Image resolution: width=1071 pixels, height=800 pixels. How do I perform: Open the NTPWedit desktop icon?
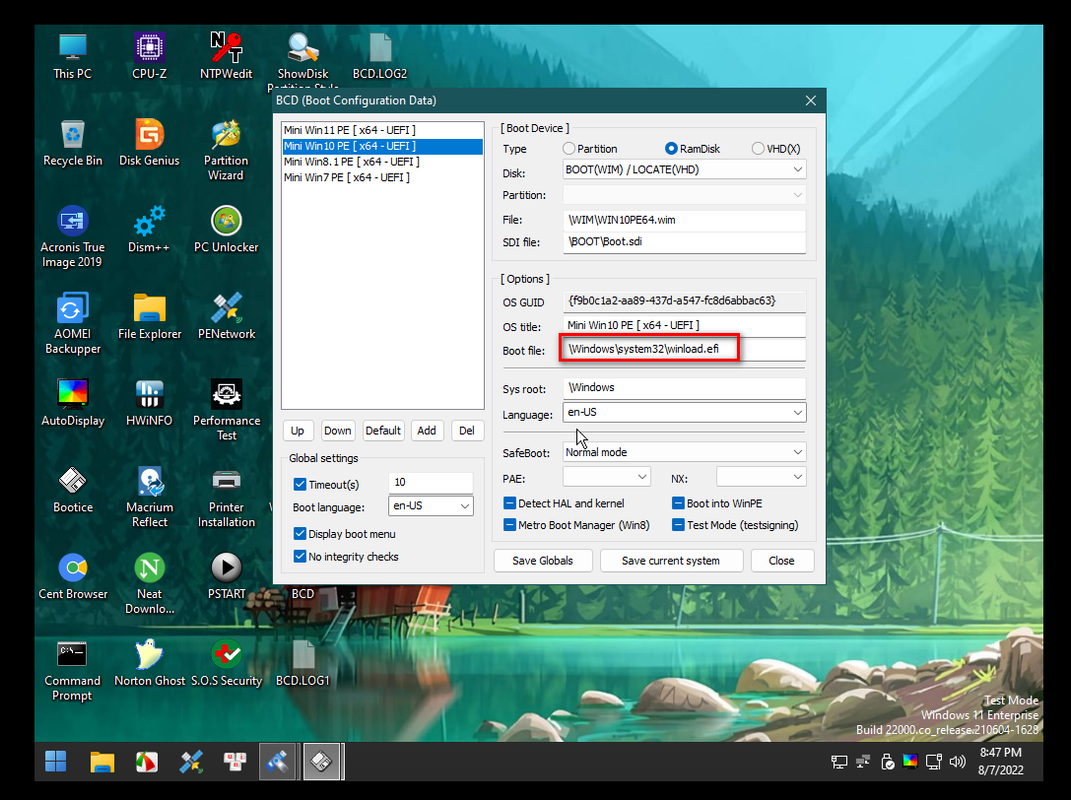pyautogui.click(x=226, y=56)
